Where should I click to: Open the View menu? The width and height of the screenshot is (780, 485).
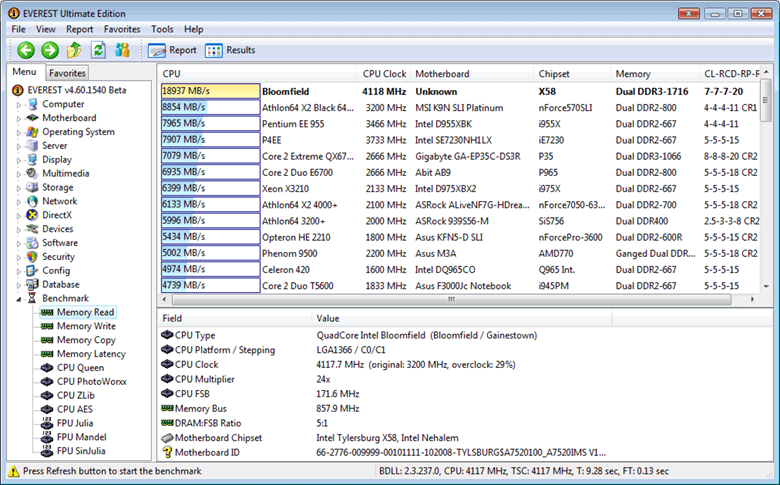tap(45, 29)
